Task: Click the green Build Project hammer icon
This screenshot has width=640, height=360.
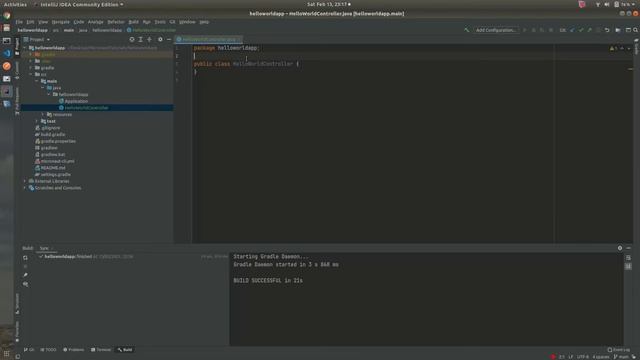Action: (467, 30)
